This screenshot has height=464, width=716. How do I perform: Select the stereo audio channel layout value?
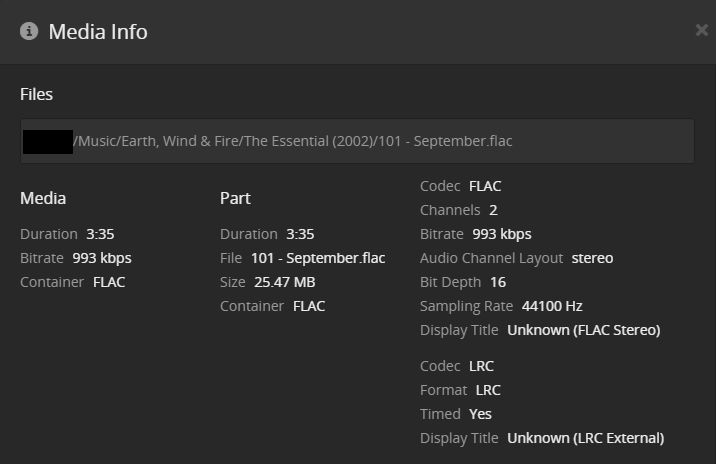point(592,258)
